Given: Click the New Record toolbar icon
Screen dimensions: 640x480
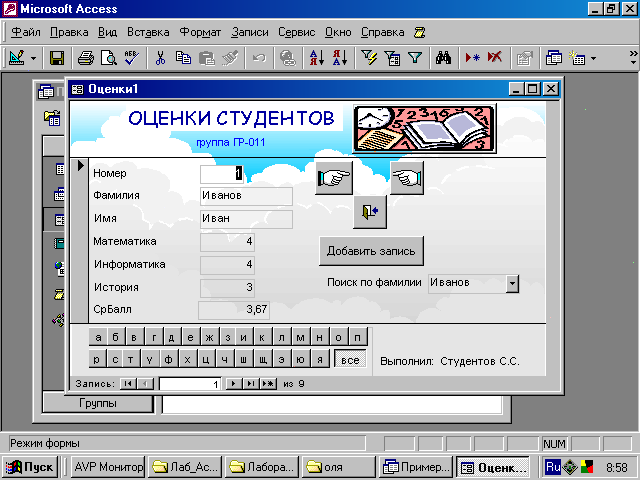Looking at the screenshot, I should (x=472, y=58).
